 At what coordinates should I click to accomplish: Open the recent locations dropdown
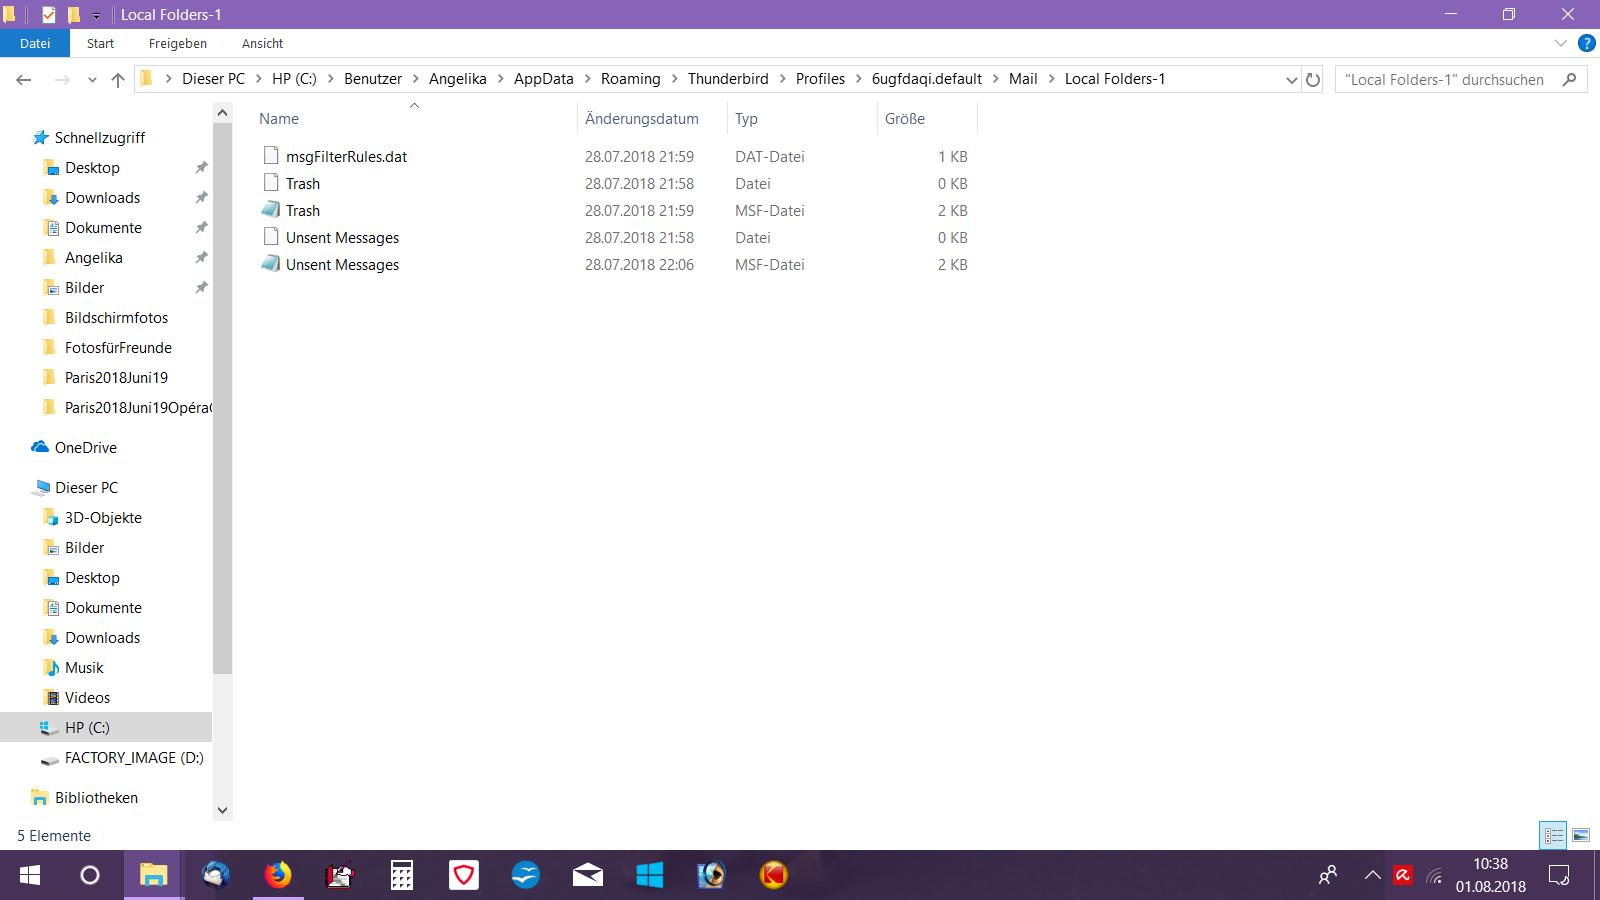[92, 80]
